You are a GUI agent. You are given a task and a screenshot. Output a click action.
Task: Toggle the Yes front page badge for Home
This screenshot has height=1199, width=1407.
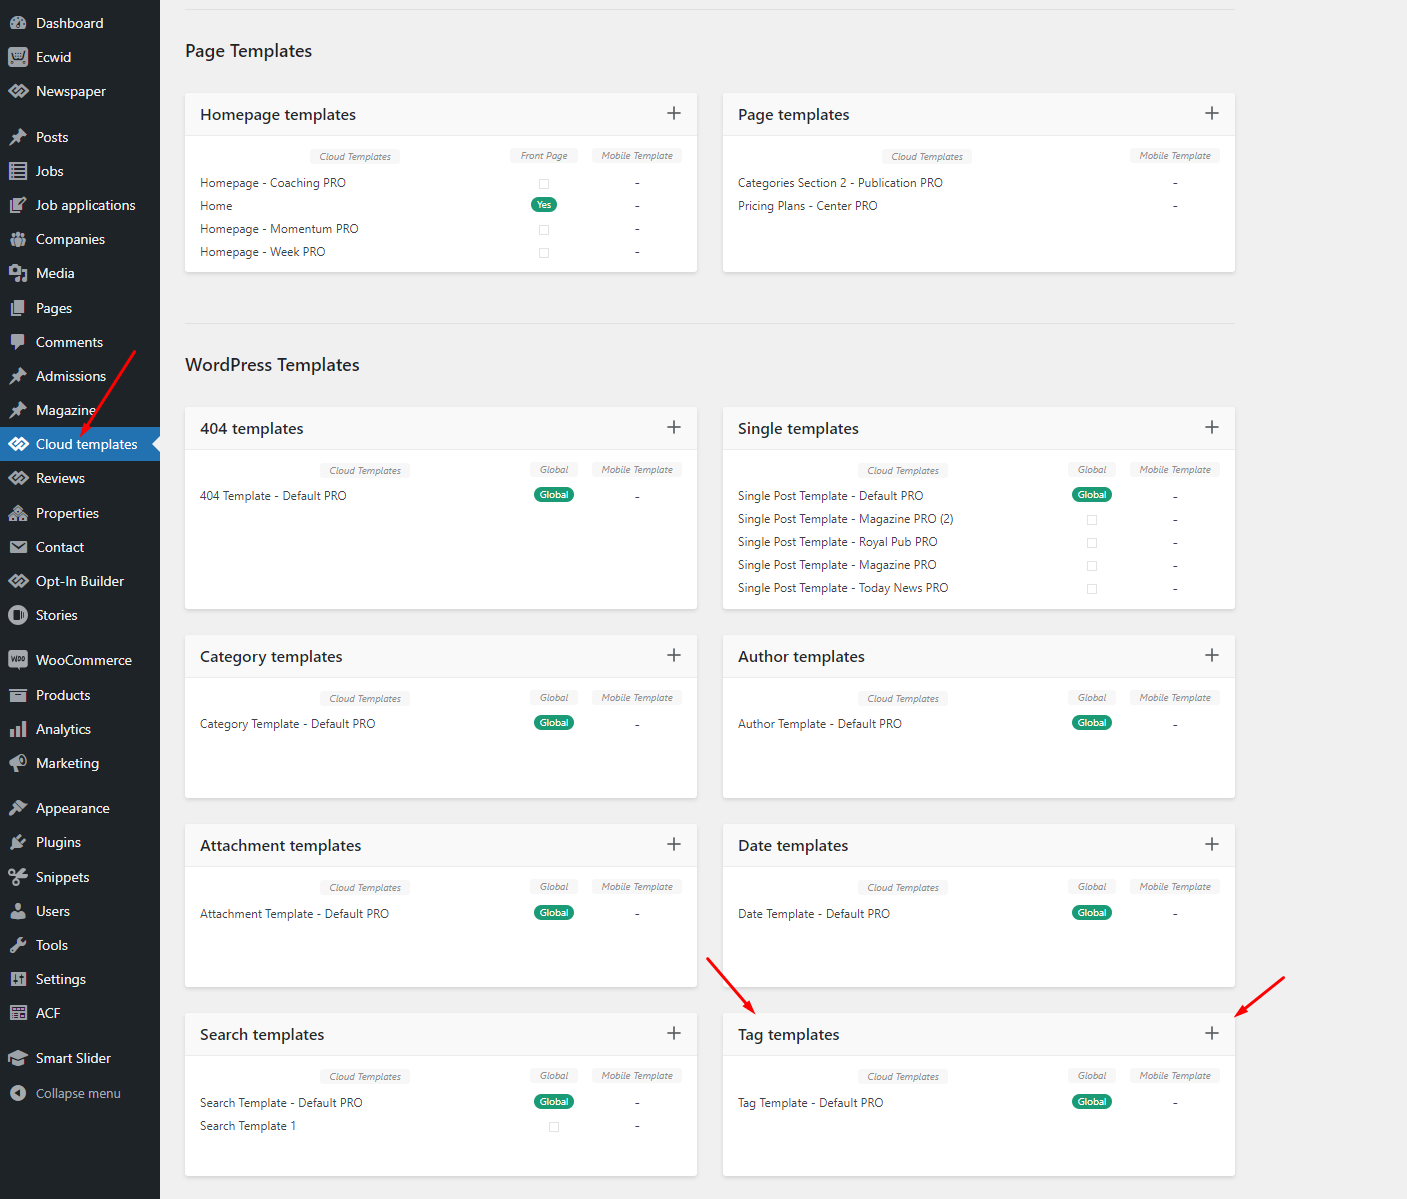pyautogui.click(x=544, y=205)
